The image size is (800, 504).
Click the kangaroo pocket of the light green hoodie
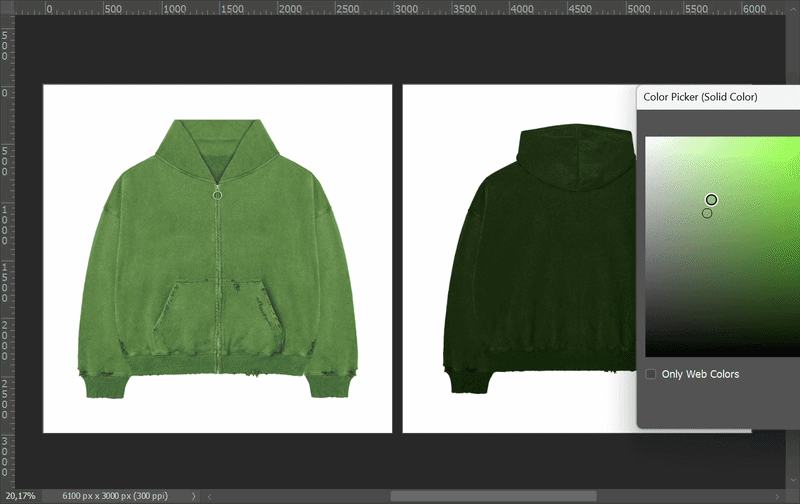217,312
